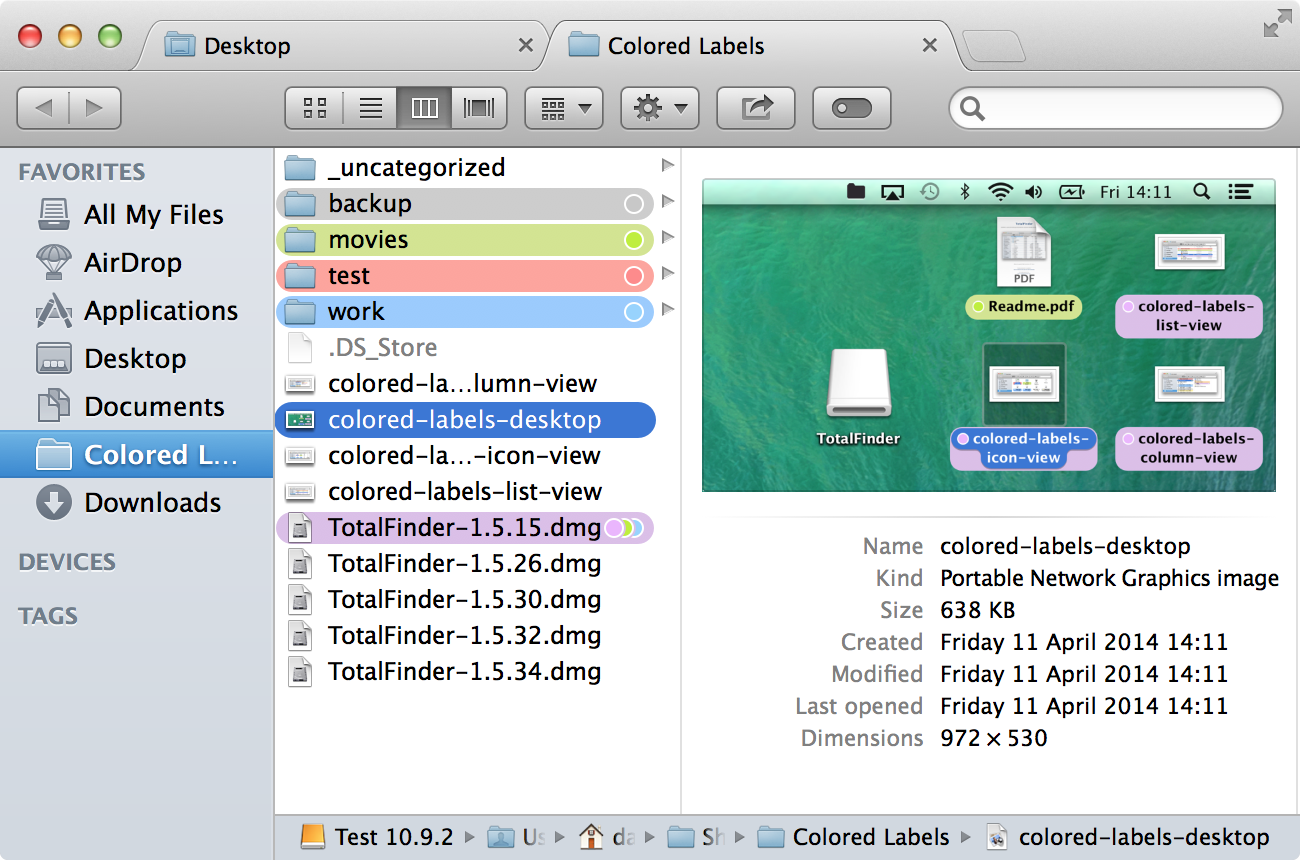Viewport: 1300px width, 860px height.
Task: Switch to icon view in toolbar
Action: pos(315,108)
